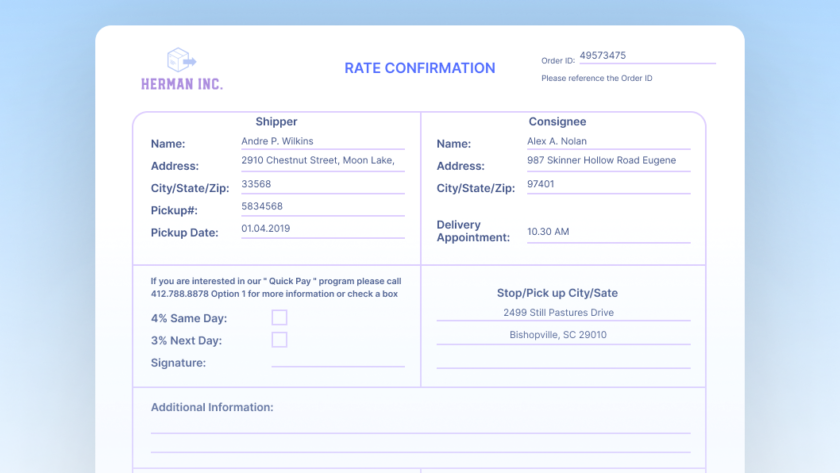840x473 pixels.
Task: Edit the Consignee Address field
Action: coord(608,160)
